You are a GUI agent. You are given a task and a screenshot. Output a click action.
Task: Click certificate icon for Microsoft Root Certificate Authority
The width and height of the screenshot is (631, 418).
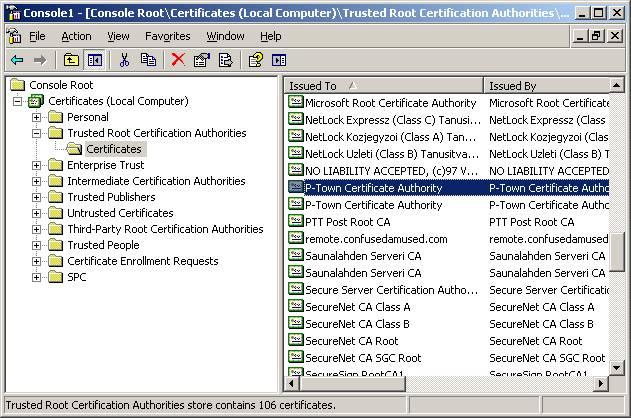tap(295, 102)
